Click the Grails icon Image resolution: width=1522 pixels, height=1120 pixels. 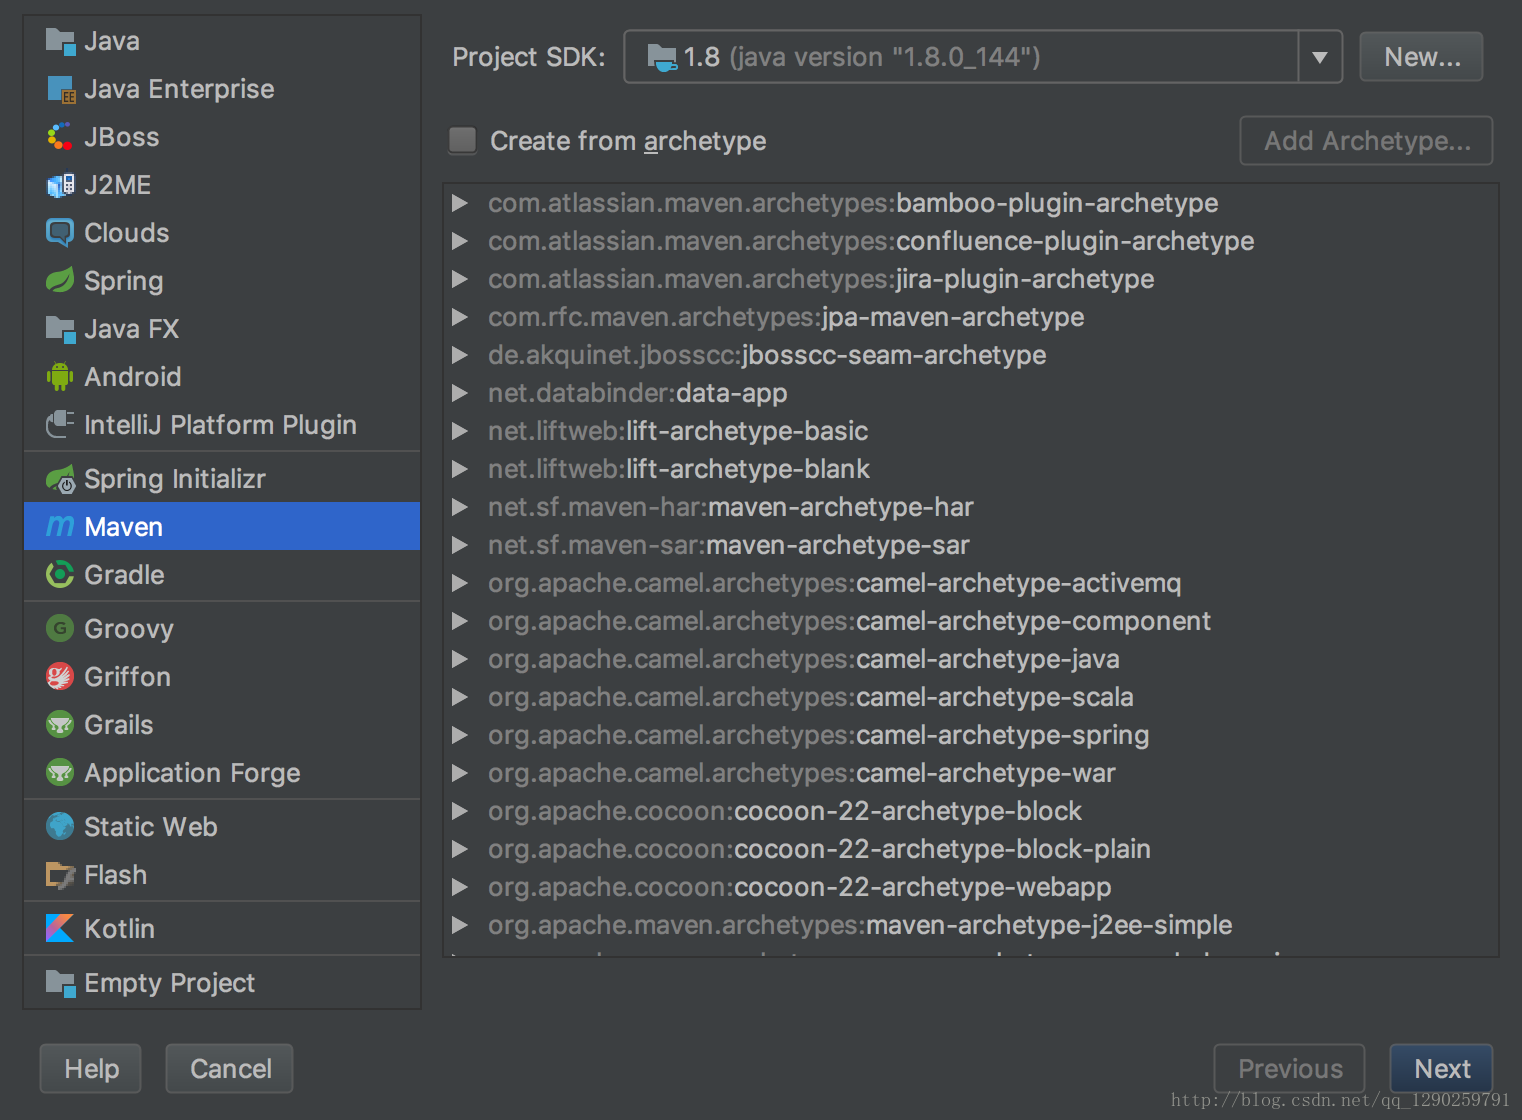tap(60, 725)
